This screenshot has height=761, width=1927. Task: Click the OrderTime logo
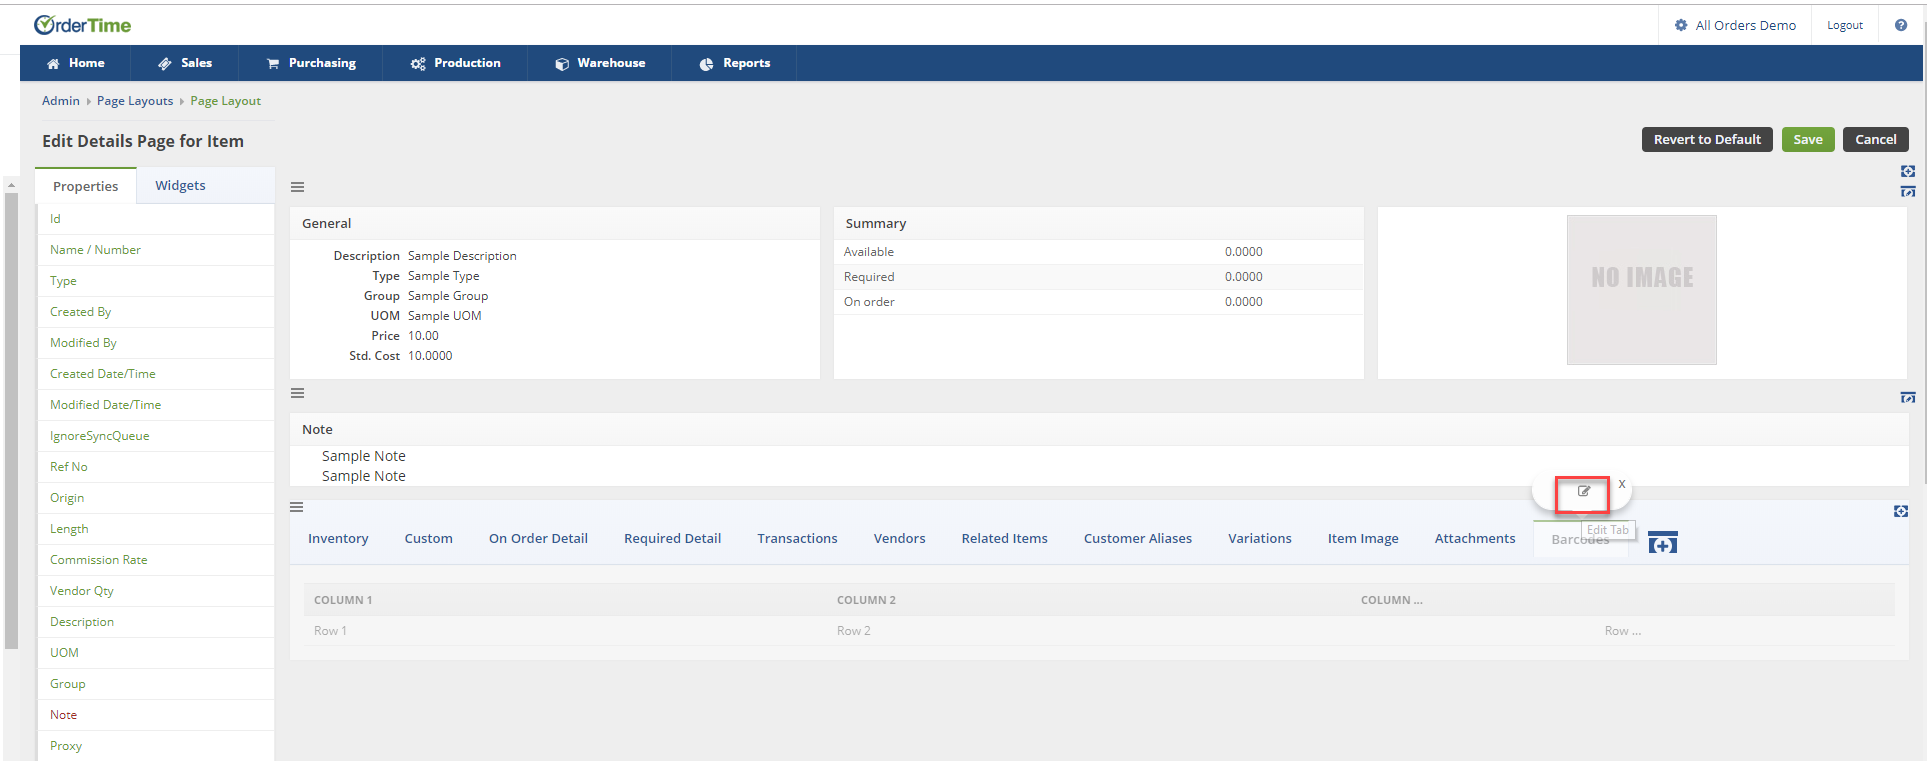[83, 25]
